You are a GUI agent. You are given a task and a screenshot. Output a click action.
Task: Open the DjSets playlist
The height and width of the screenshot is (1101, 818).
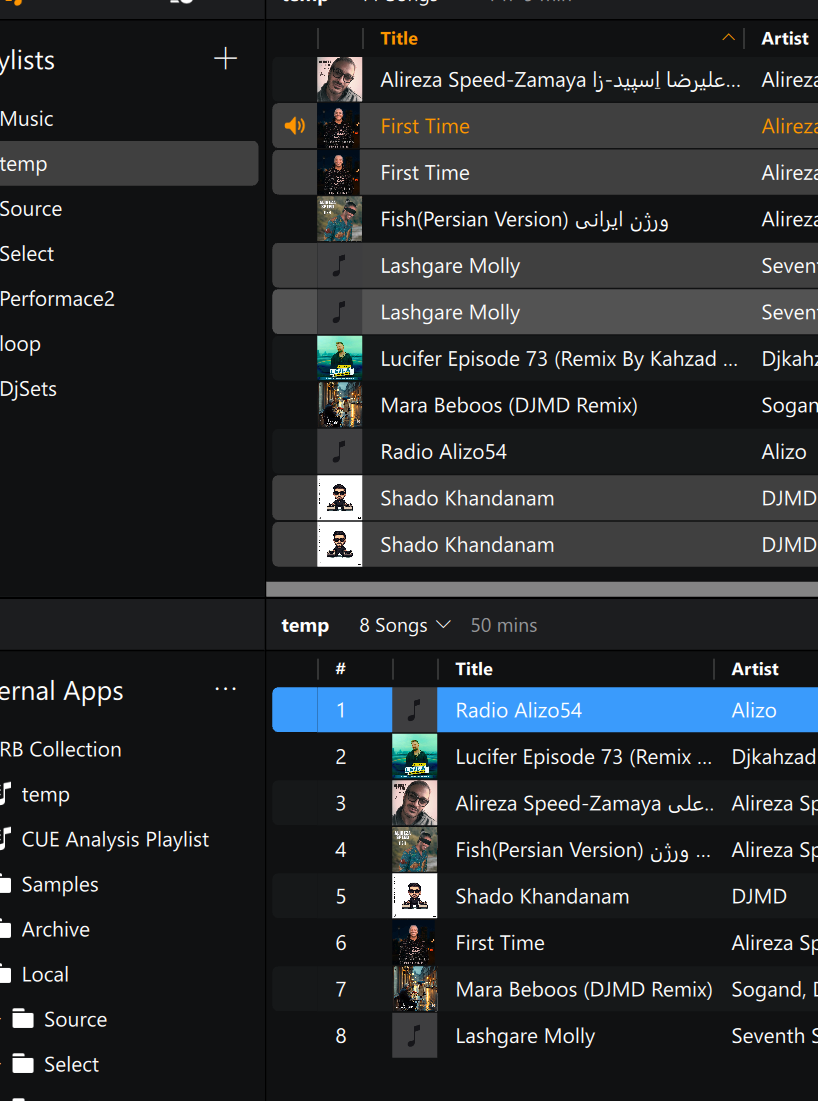coord(29,389)
